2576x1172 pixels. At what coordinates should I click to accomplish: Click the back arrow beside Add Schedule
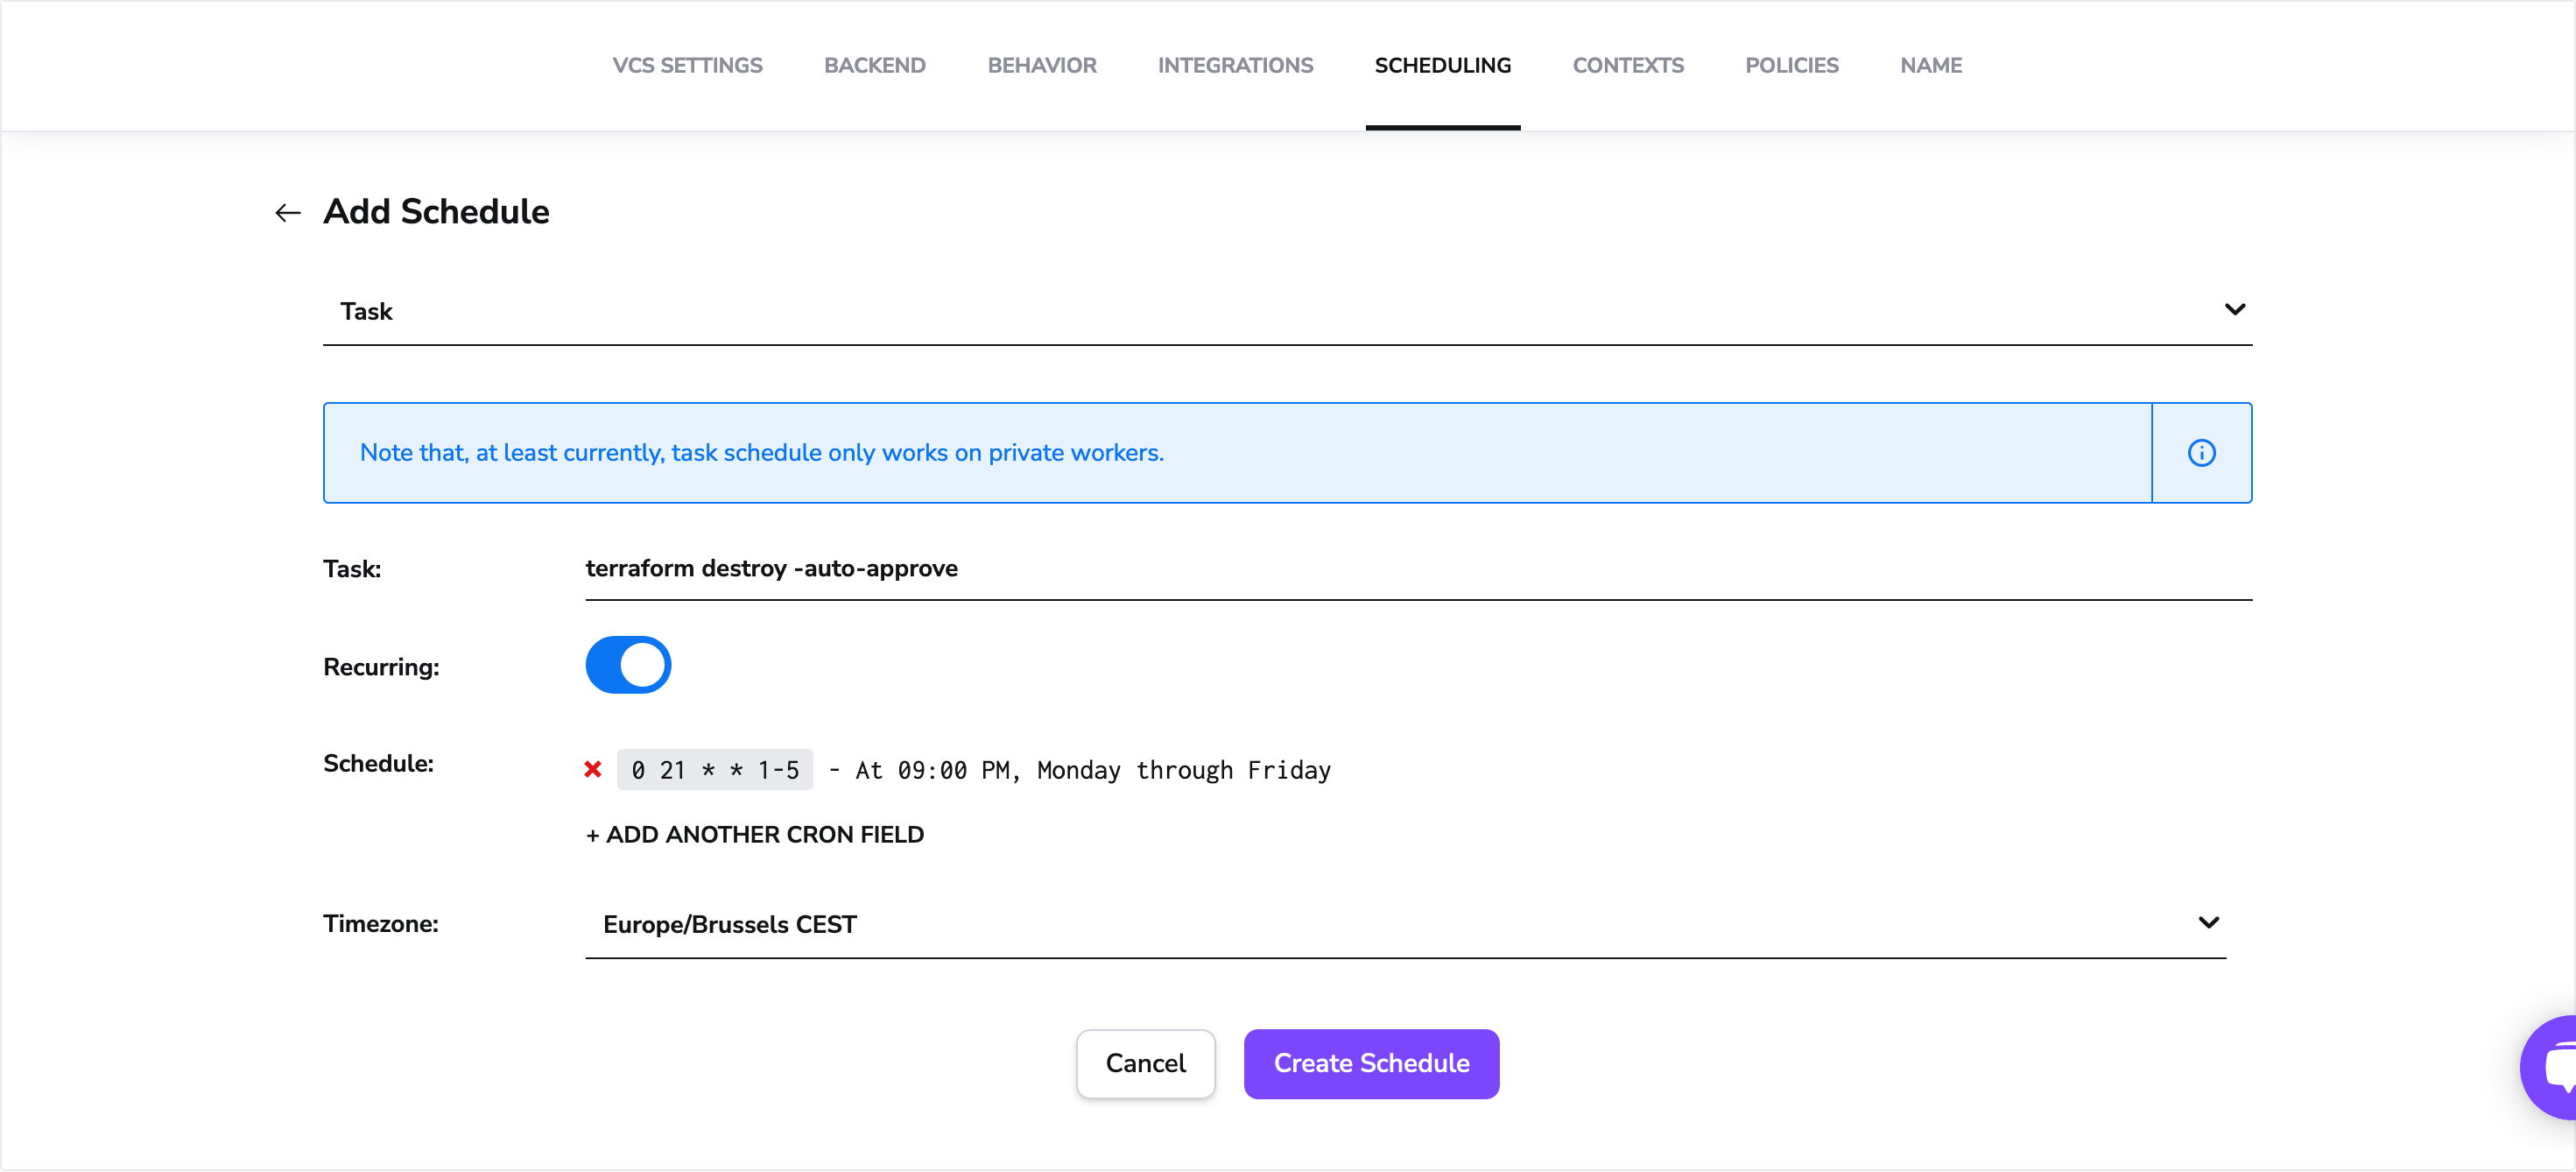coord(288,212)
